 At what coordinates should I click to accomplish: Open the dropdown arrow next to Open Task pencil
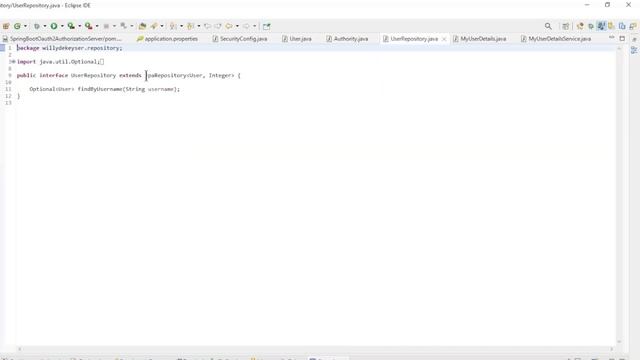coord(162,26)
